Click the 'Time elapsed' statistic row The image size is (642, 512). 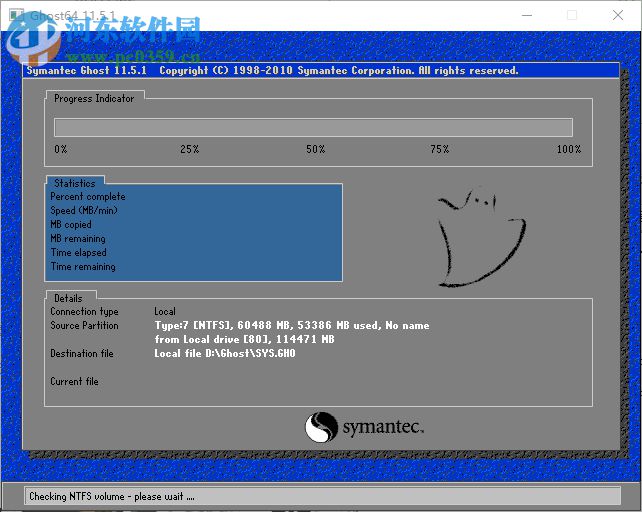coord(78,252)
